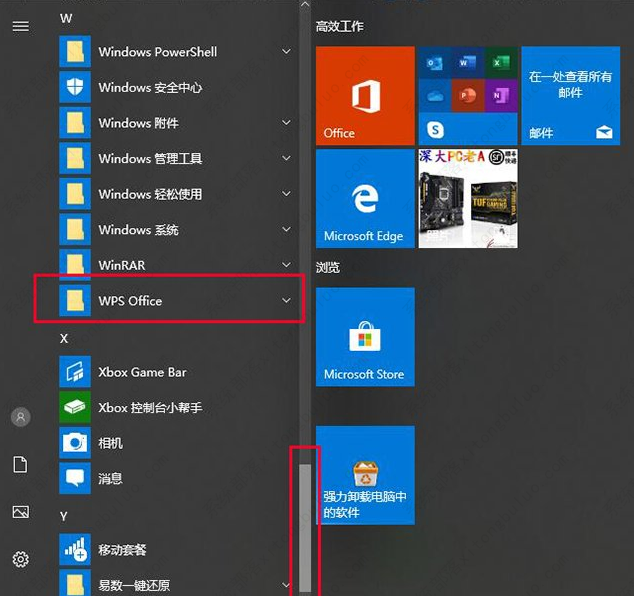Launch the Camera app (相机)

pos(110,443)
